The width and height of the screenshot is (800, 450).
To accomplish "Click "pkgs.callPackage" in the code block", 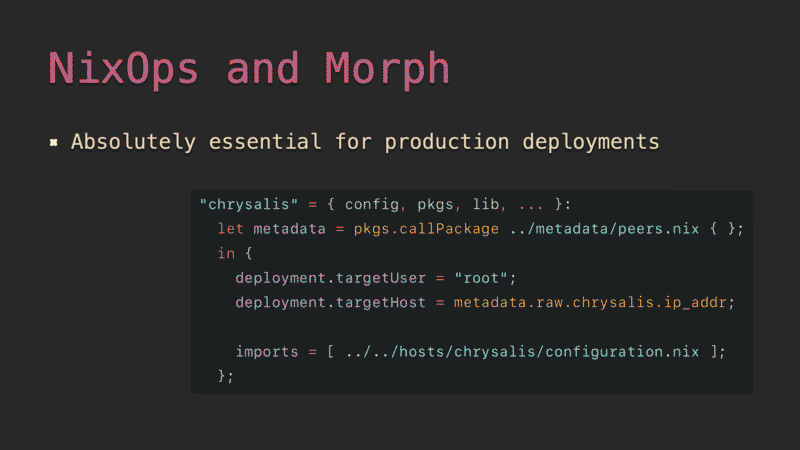I will [426, 229].
